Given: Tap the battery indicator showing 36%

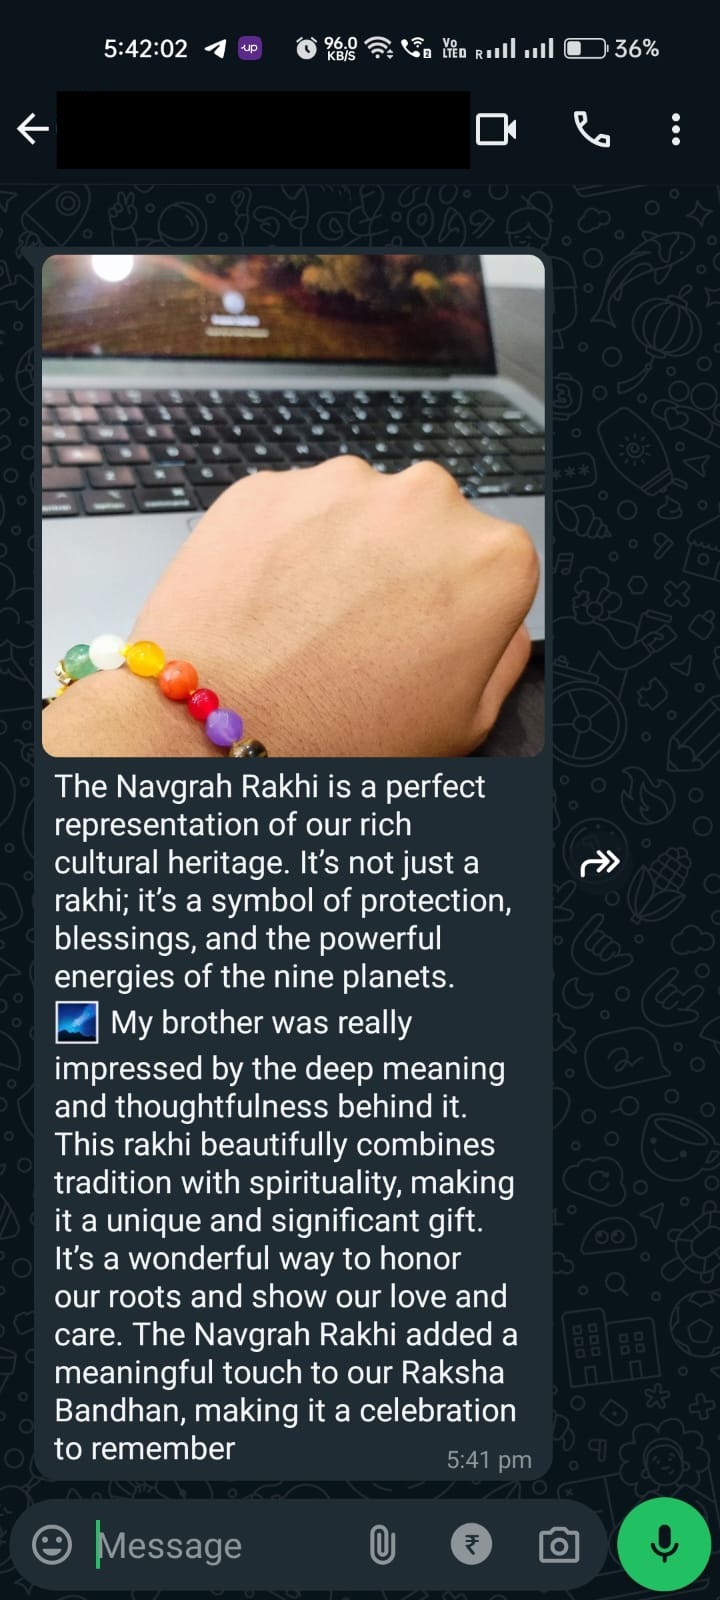Looking at the screenshot, I should (612, 48).
